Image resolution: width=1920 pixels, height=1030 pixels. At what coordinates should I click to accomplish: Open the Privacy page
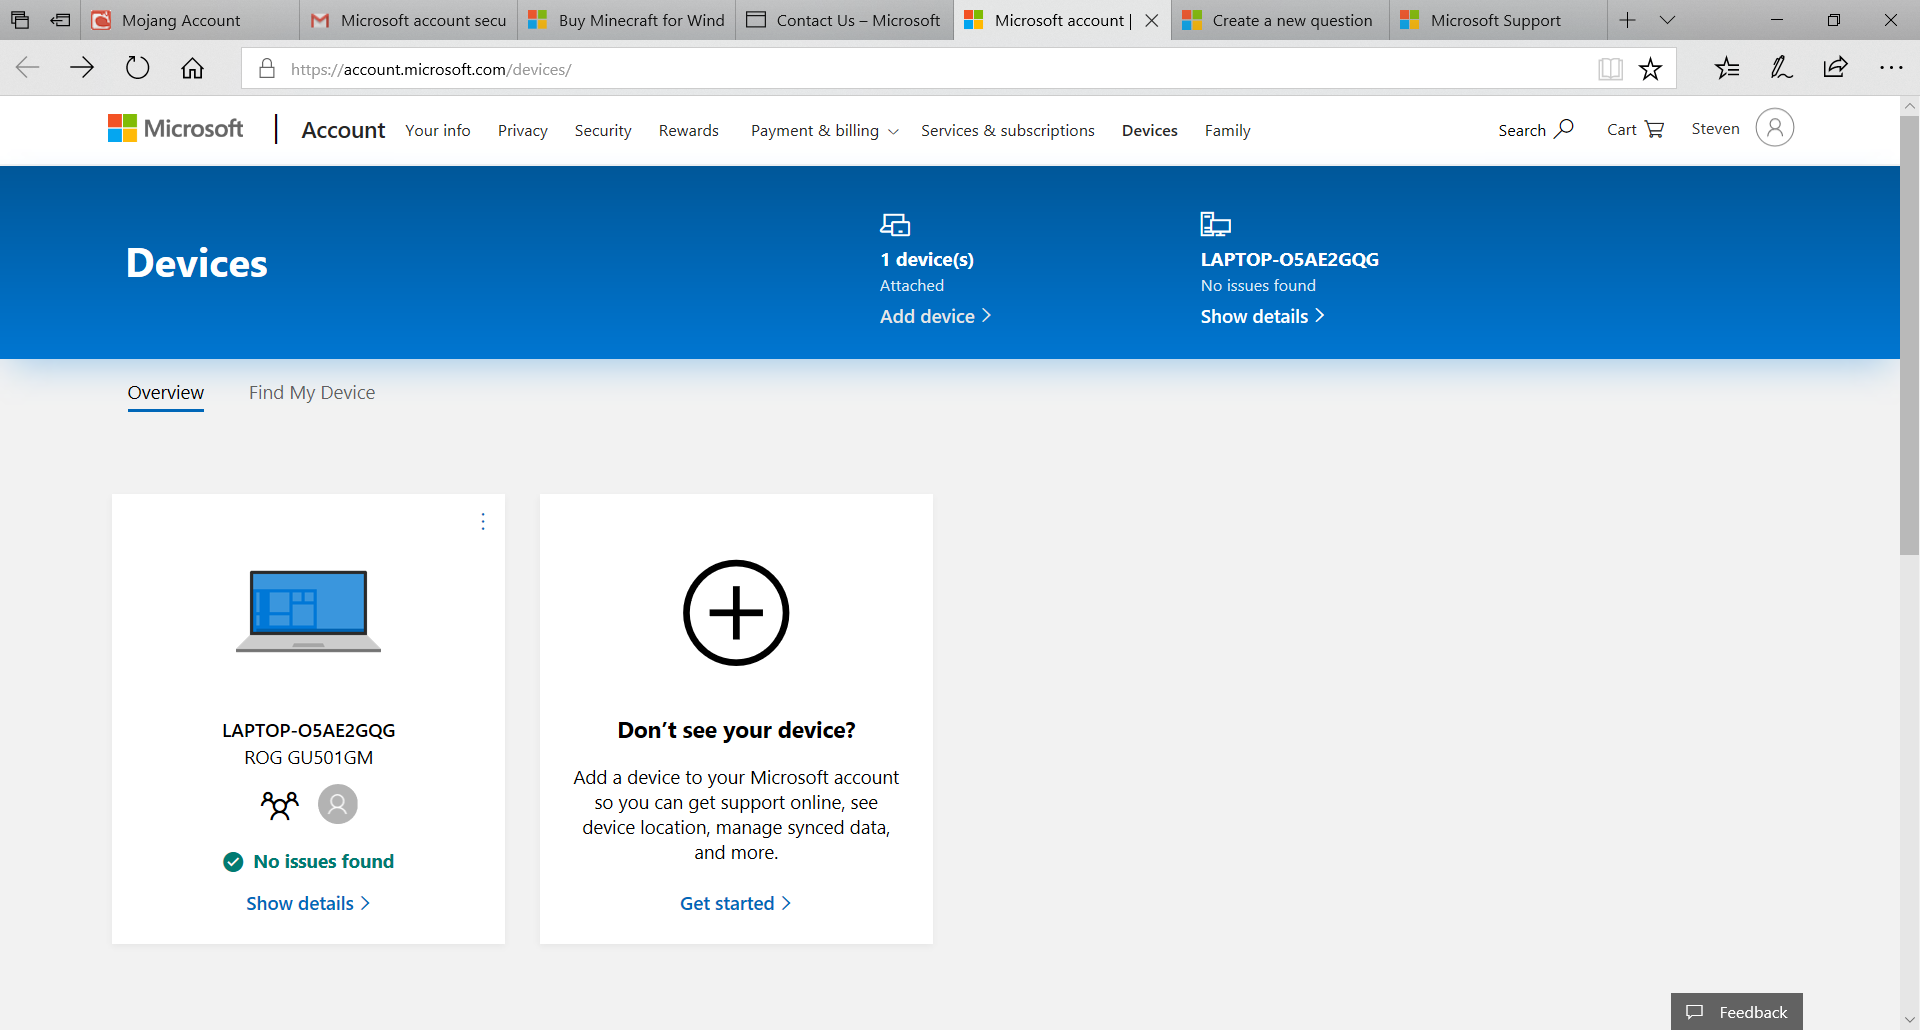523,130
